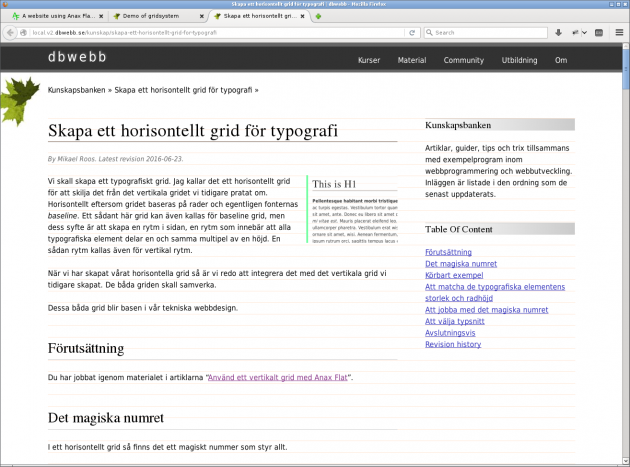630x467 pixels.
Task: Click the dark square toolbar add-on icon
Action: [x=599, y=33]
